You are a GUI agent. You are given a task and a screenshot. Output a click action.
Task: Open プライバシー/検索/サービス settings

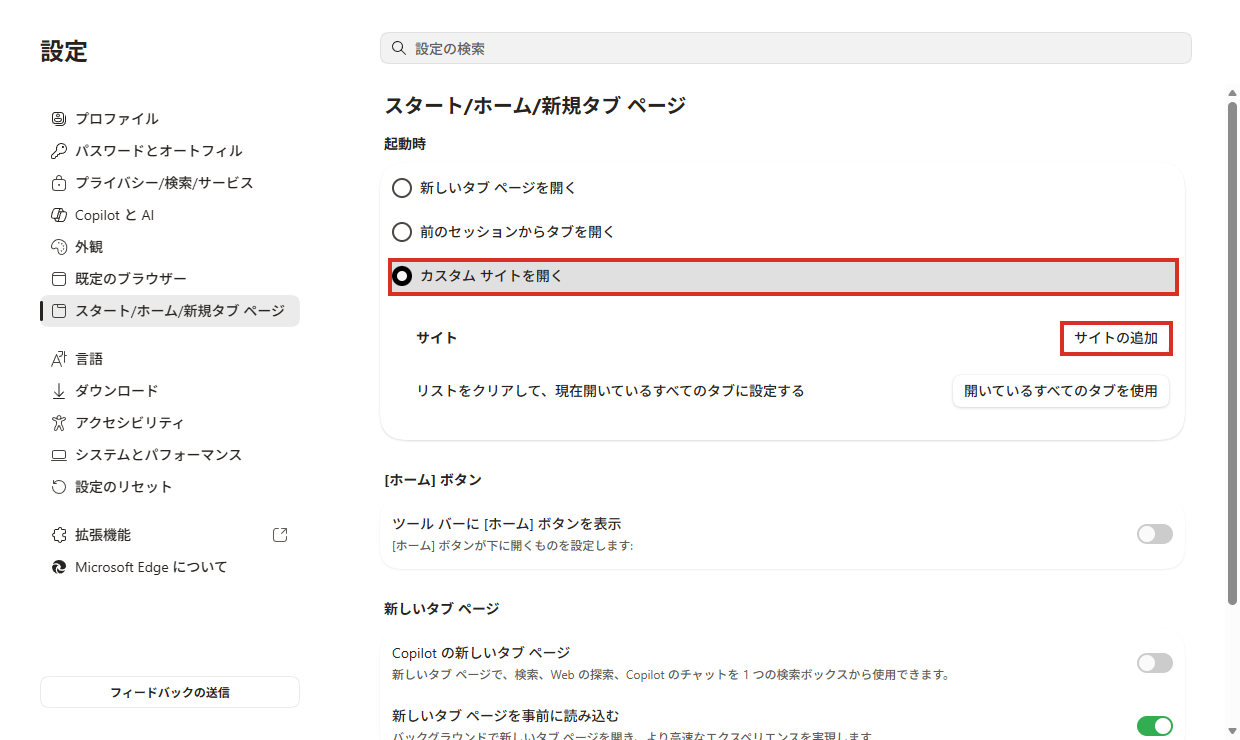[170, 183]
